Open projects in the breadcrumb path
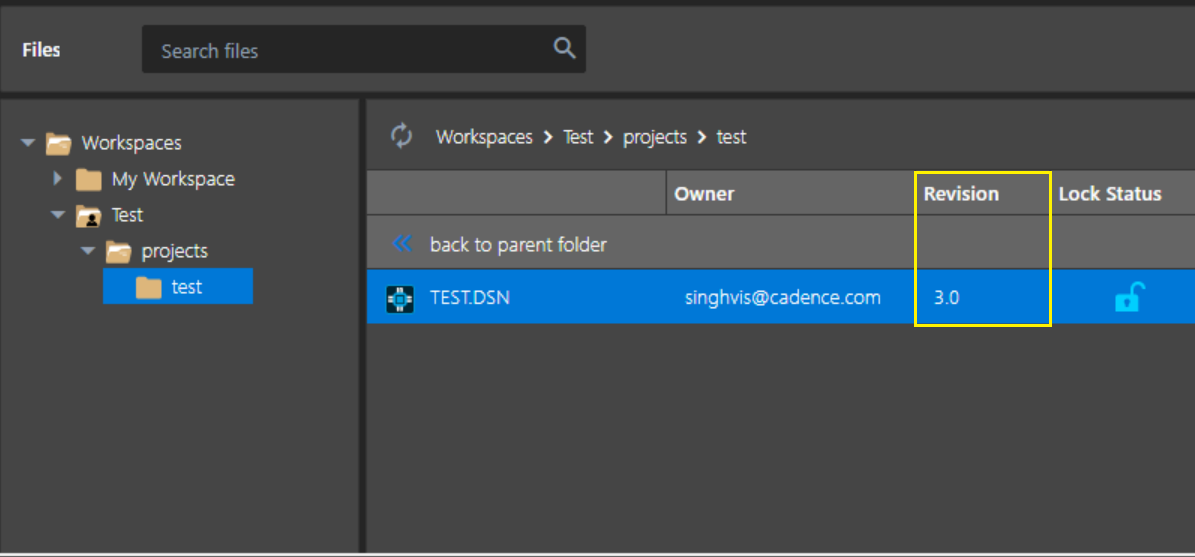This screenshot has width=1195, height=557. pyautogui.click(x=655, y=137)
